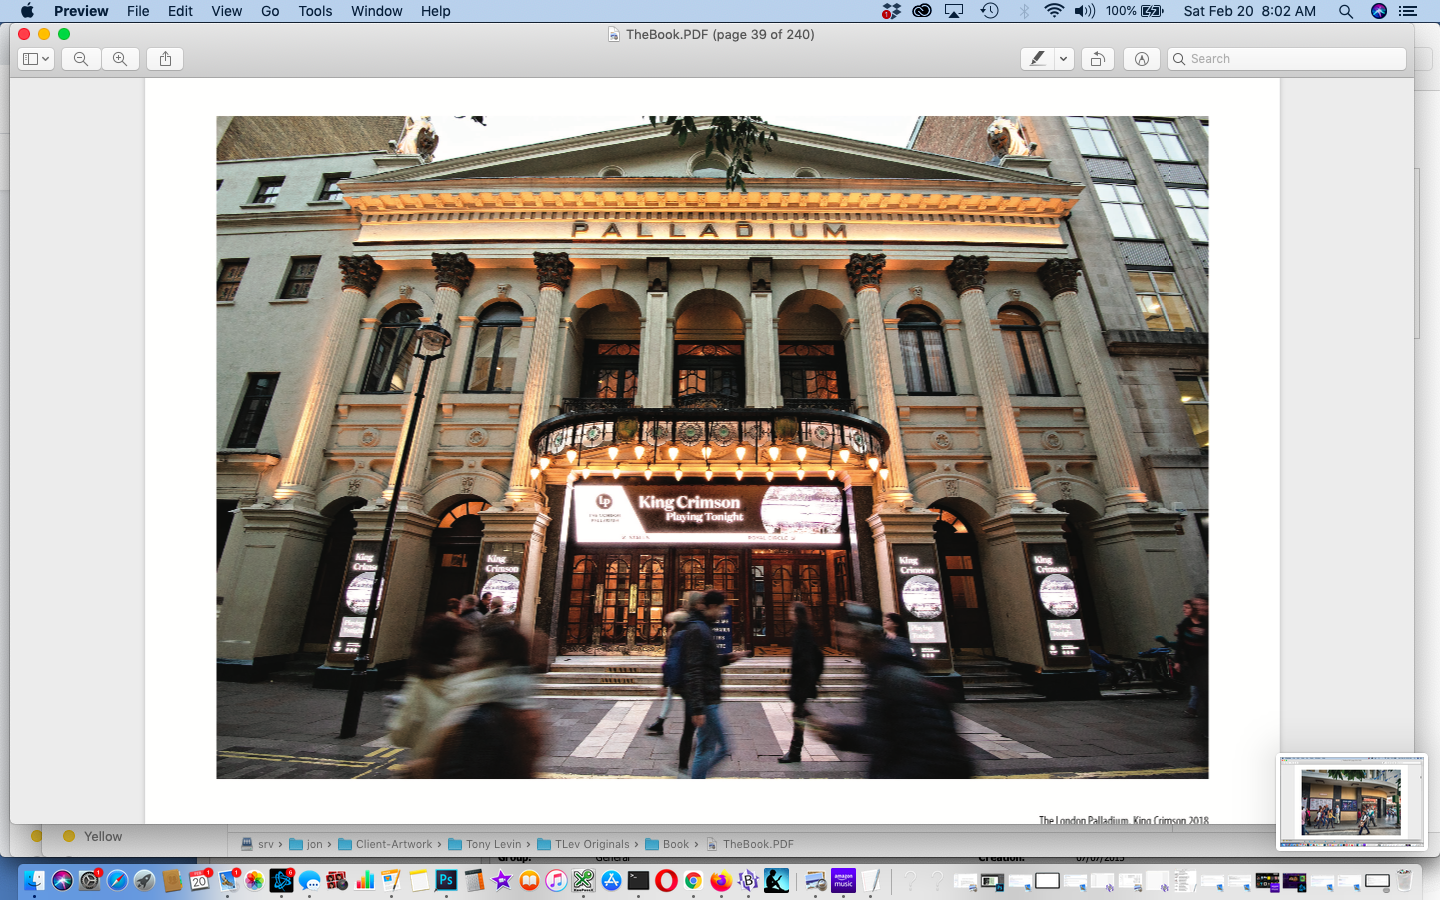Show battery status menu at 100%
Image resolution: width=1440 pixels, height=900 pixels.
click(1135, 11)
